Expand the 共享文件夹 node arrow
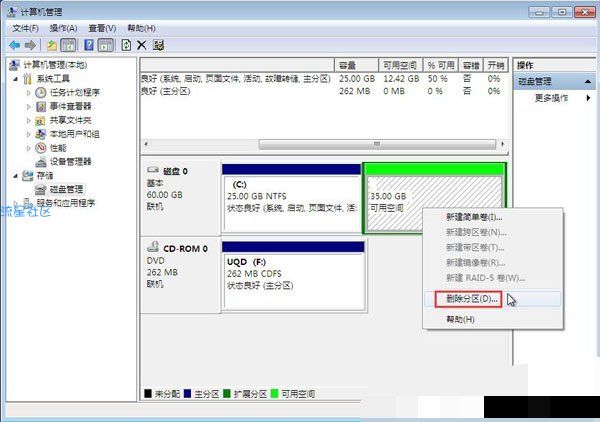This screenshot has width=600, height=422. 28,120
